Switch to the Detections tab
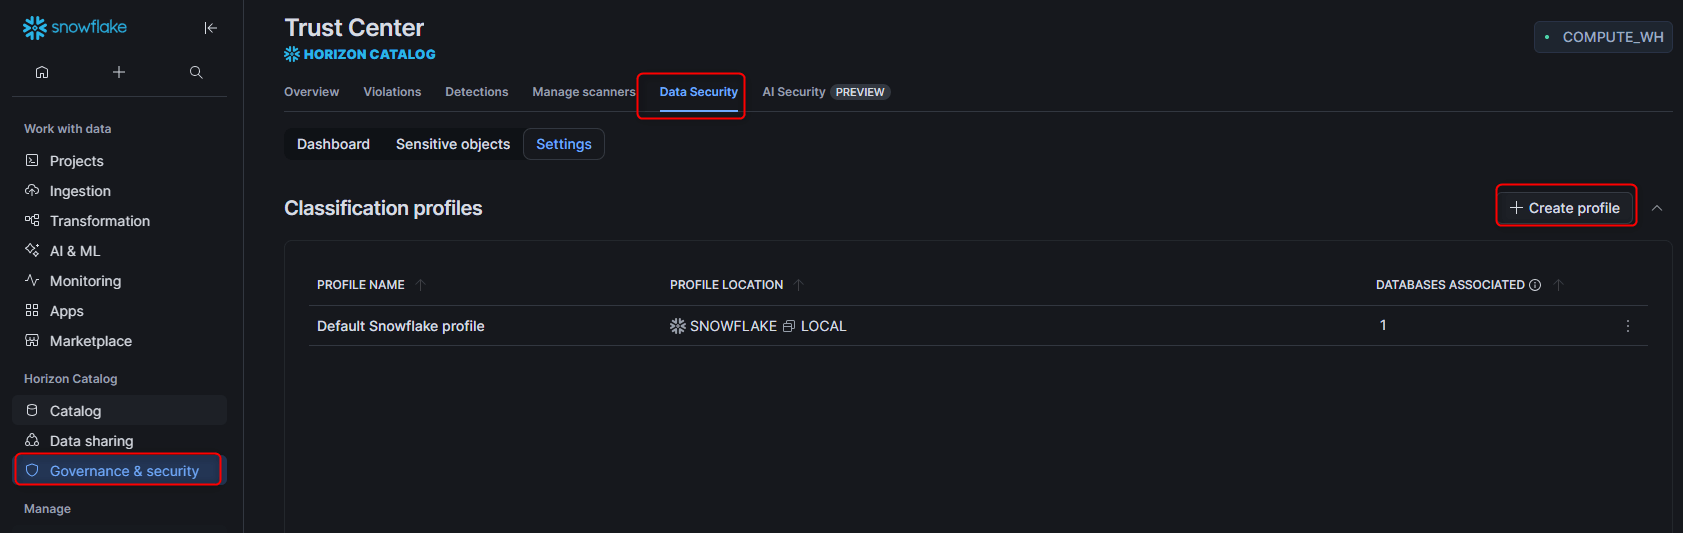Image resolution: width=1683 pixels, height=533 pixels. [476, 92]
